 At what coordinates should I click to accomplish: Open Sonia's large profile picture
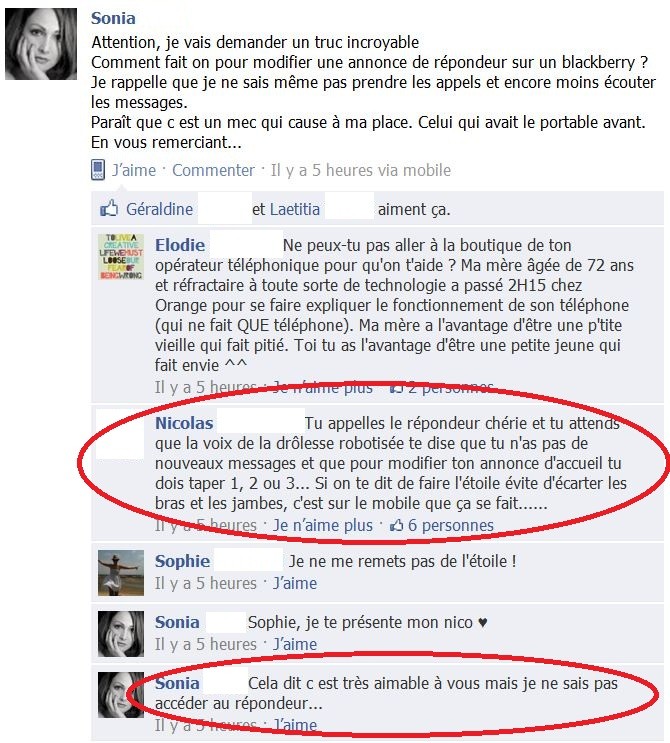[x=41, y=44]
